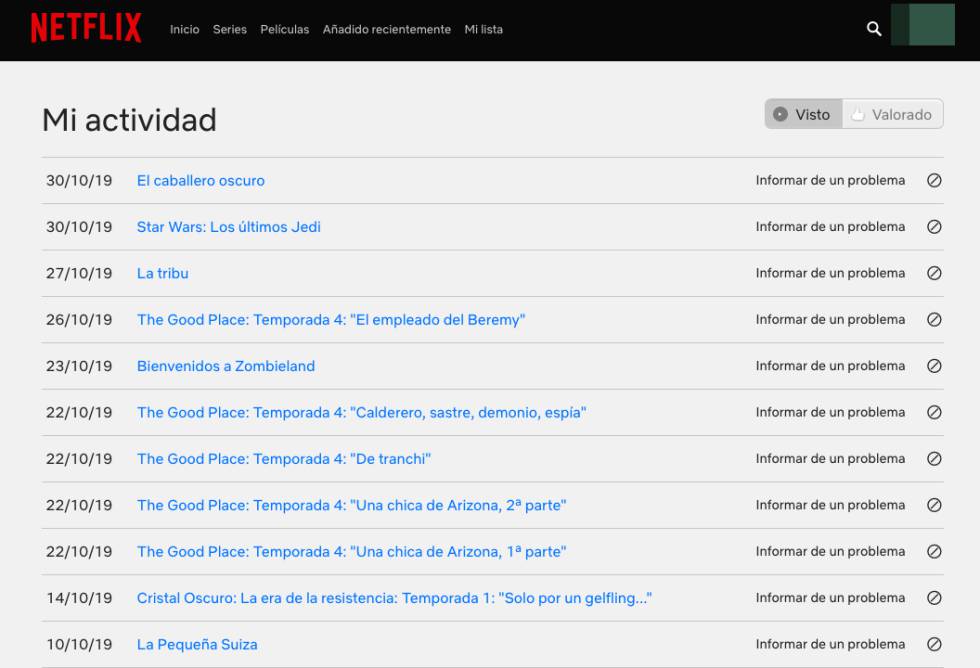Click the date 26/10/19
Image resolution: width=980 pixels, height=668 pixels.
point(79,319)
